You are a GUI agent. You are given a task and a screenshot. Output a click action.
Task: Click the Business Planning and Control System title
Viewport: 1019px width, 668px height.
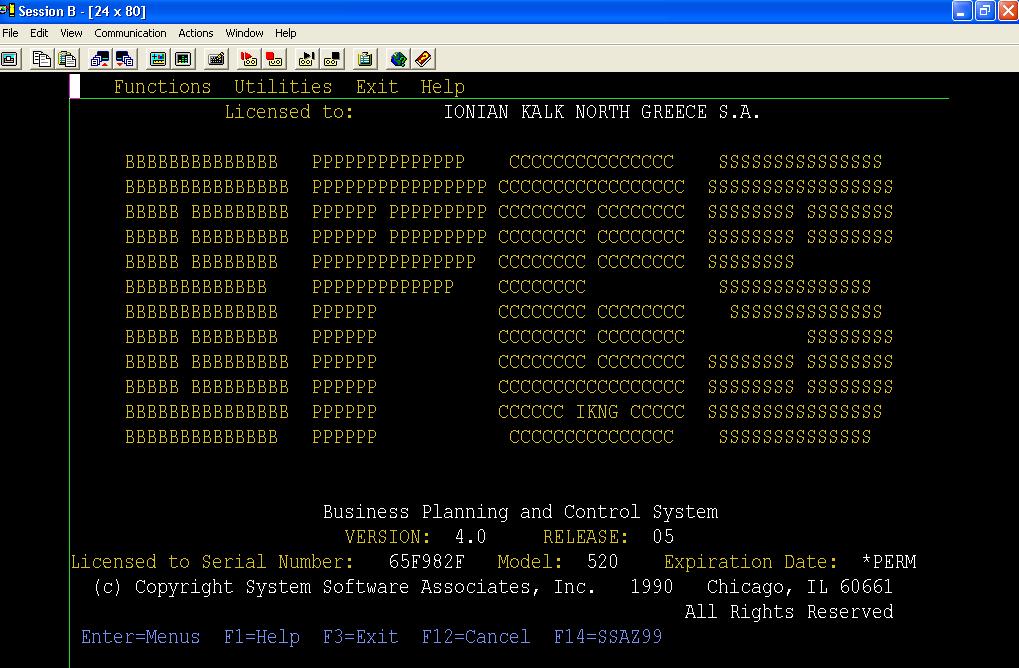point(521,512)
